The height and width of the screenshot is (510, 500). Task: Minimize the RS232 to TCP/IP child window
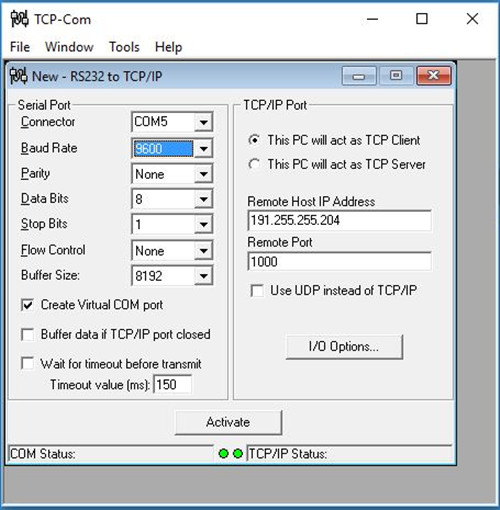[x=359, y=76]
